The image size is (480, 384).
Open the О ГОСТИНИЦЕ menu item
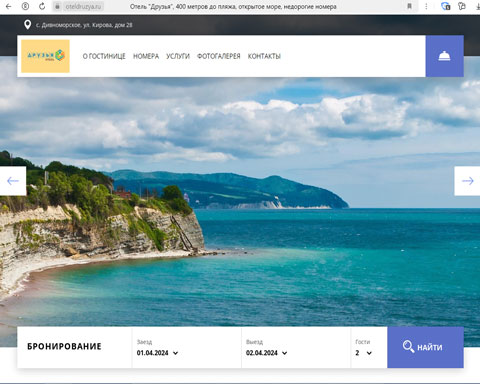104,56
